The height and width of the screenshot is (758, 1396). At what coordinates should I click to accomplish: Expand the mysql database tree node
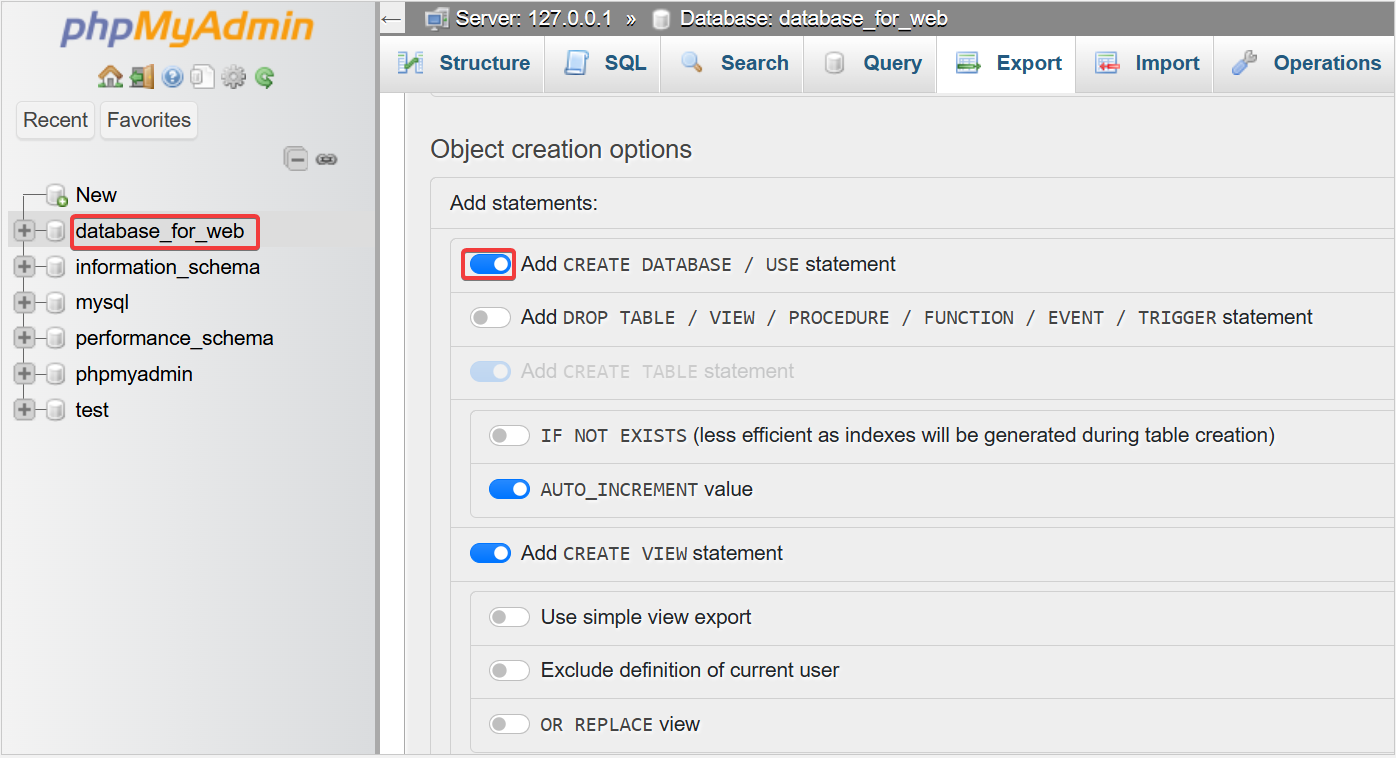(25, 303)
